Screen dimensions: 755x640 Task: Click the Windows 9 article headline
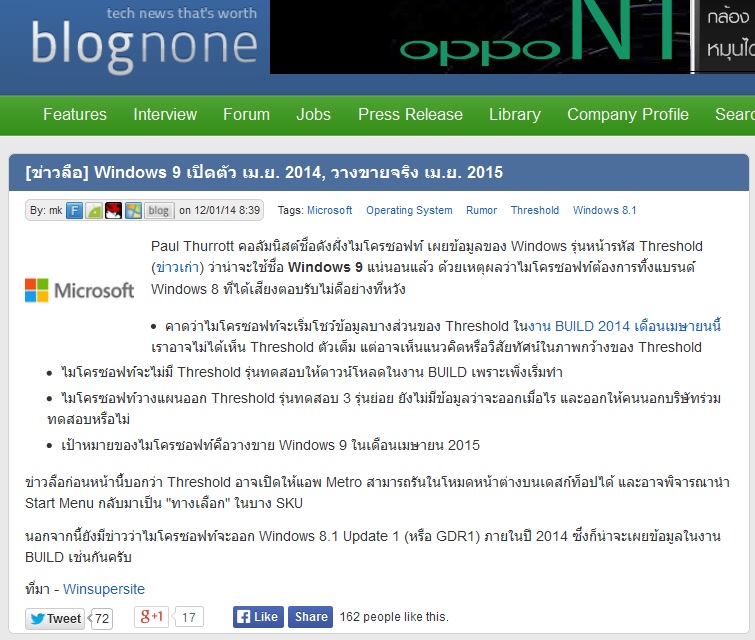click(264, 172)
